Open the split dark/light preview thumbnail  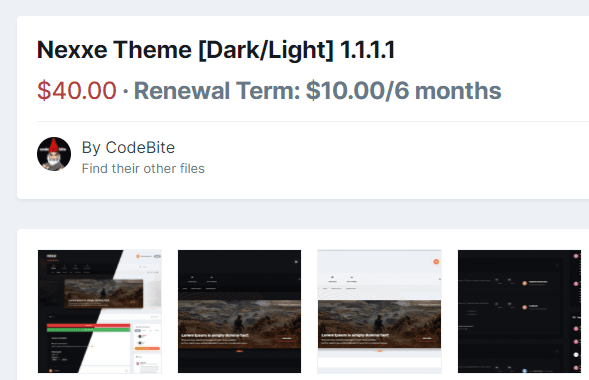pyautogui.click(x=100, y=311)
